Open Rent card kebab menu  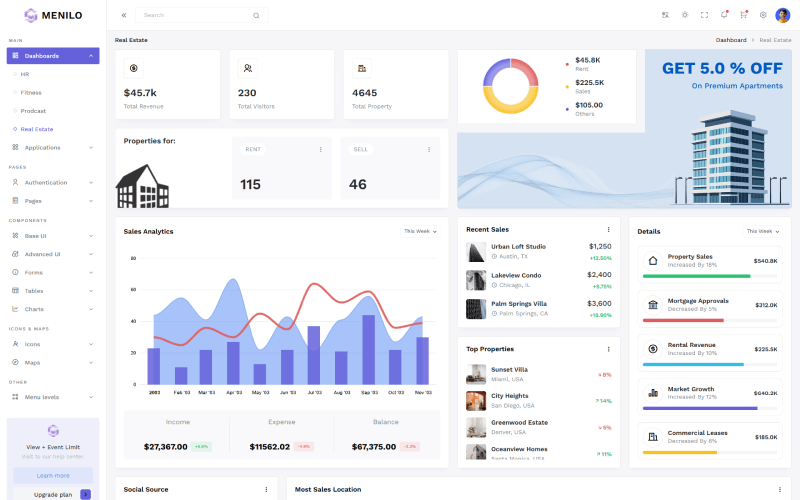point(320,149)
